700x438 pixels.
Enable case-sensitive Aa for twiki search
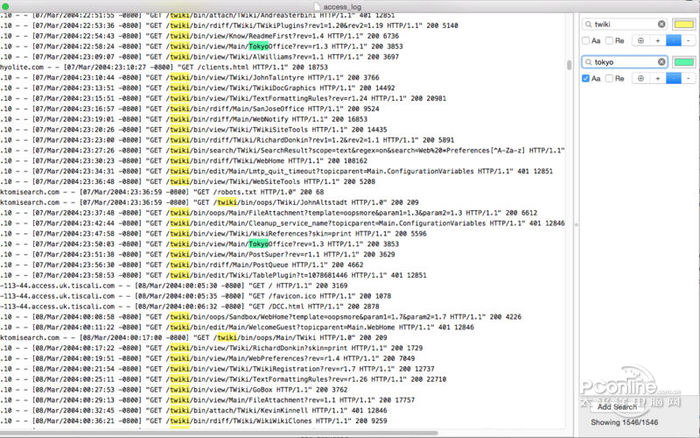tap(586, 41)
